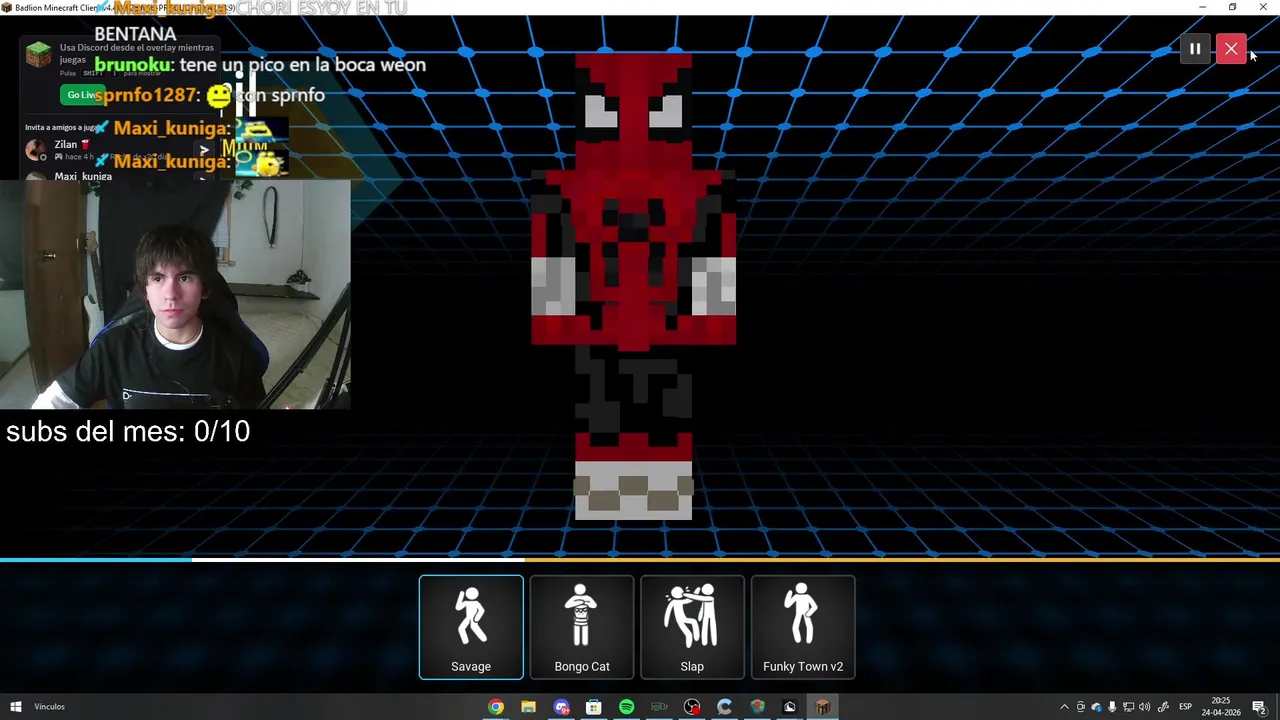Open Google Chrome from the taskbar
The width and height of the screenshot is (1280, 720).
(496, 707)
